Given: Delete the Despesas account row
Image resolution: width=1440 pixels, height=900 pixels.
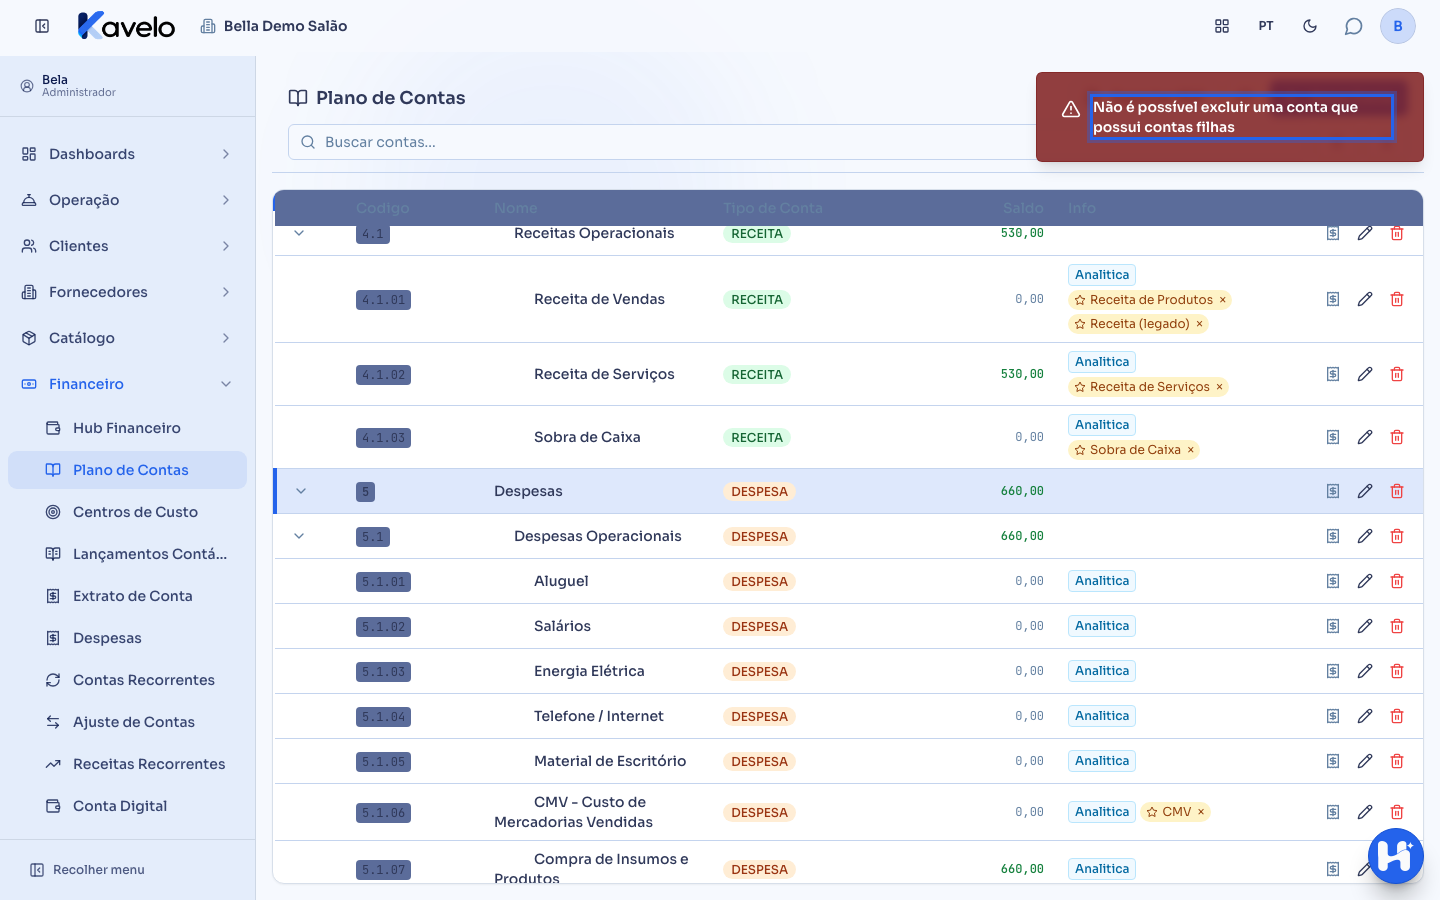Looking at the screenshot, I should [x=1397, y=491].
